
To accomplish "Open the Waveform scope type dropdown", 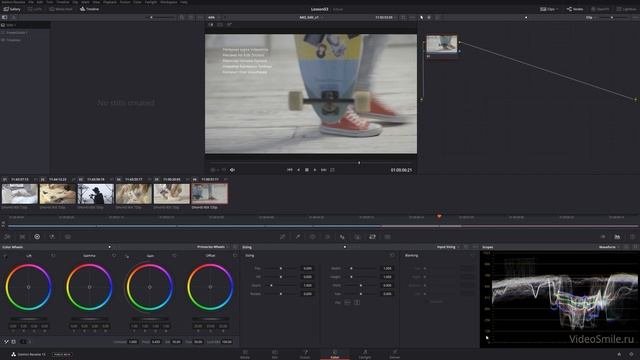I will pos(609,247).
